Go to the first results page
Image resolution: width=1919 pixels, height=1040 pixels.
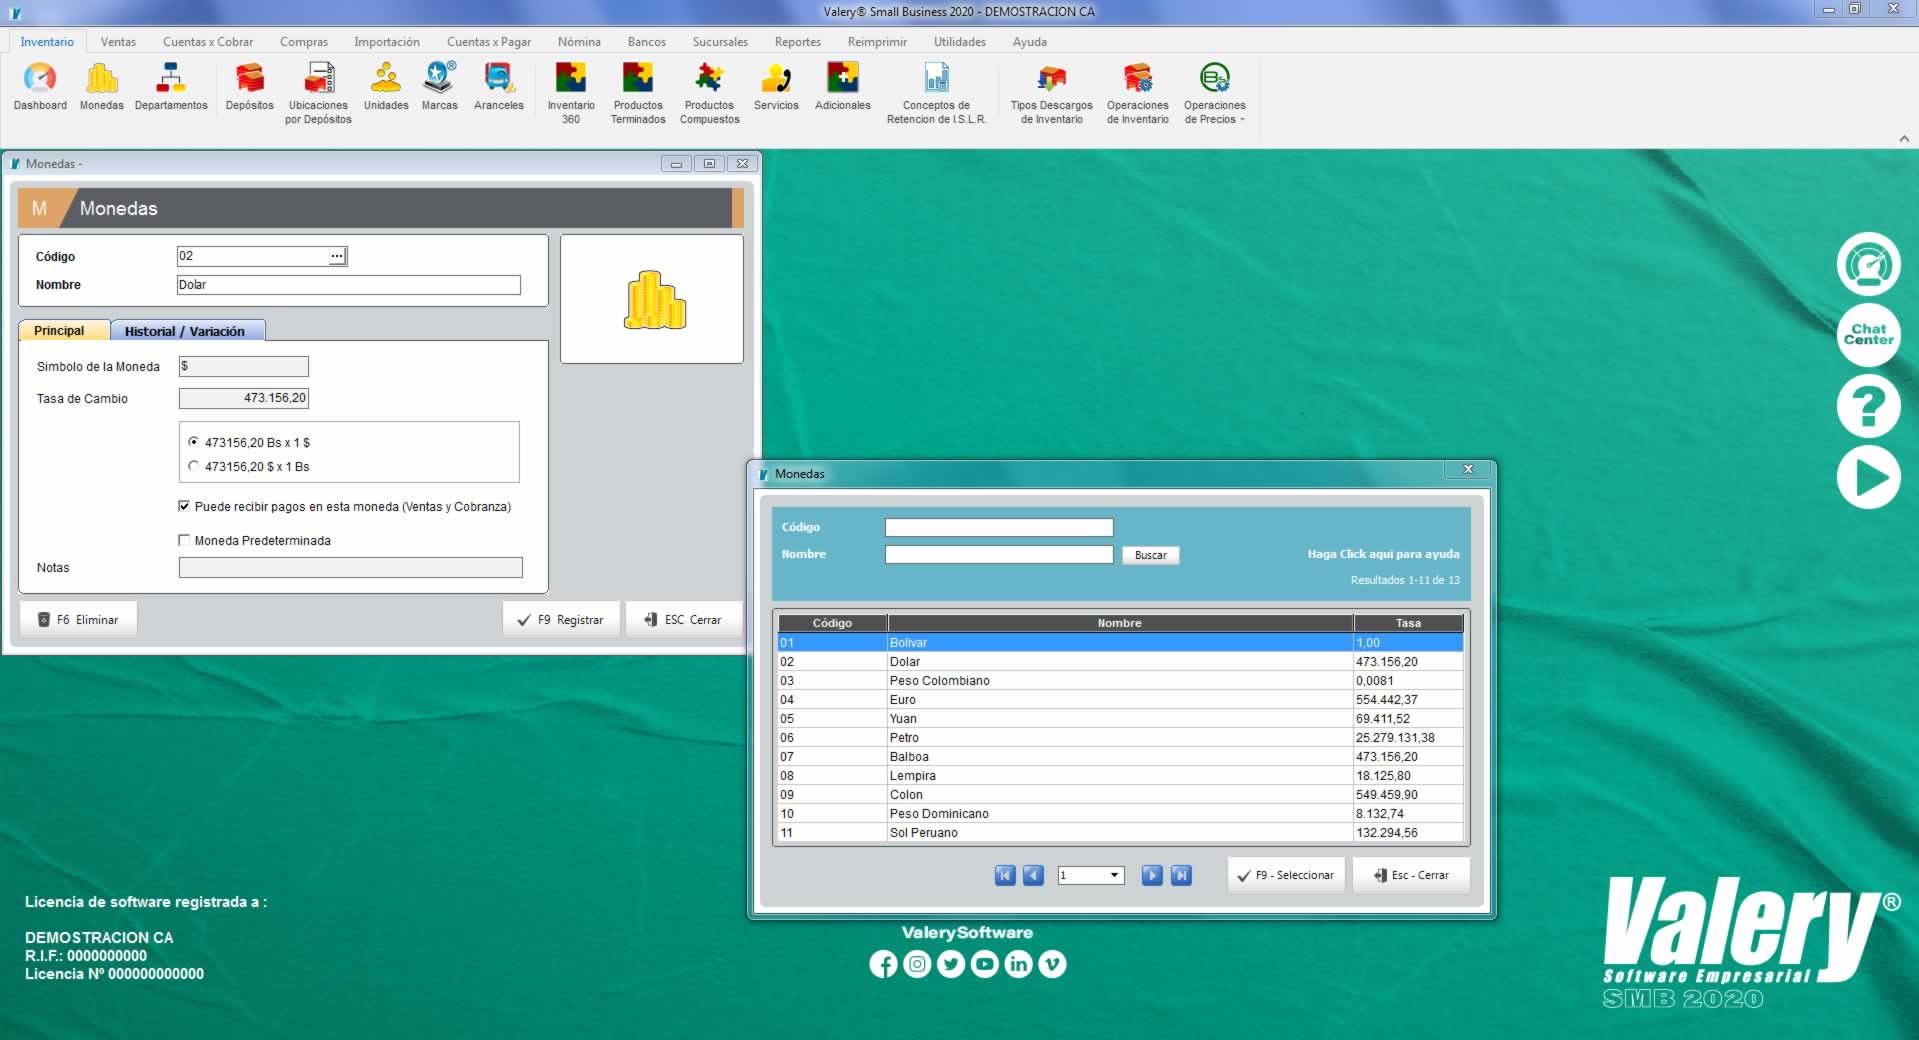pyautogui.click(x=1005, y=875)
